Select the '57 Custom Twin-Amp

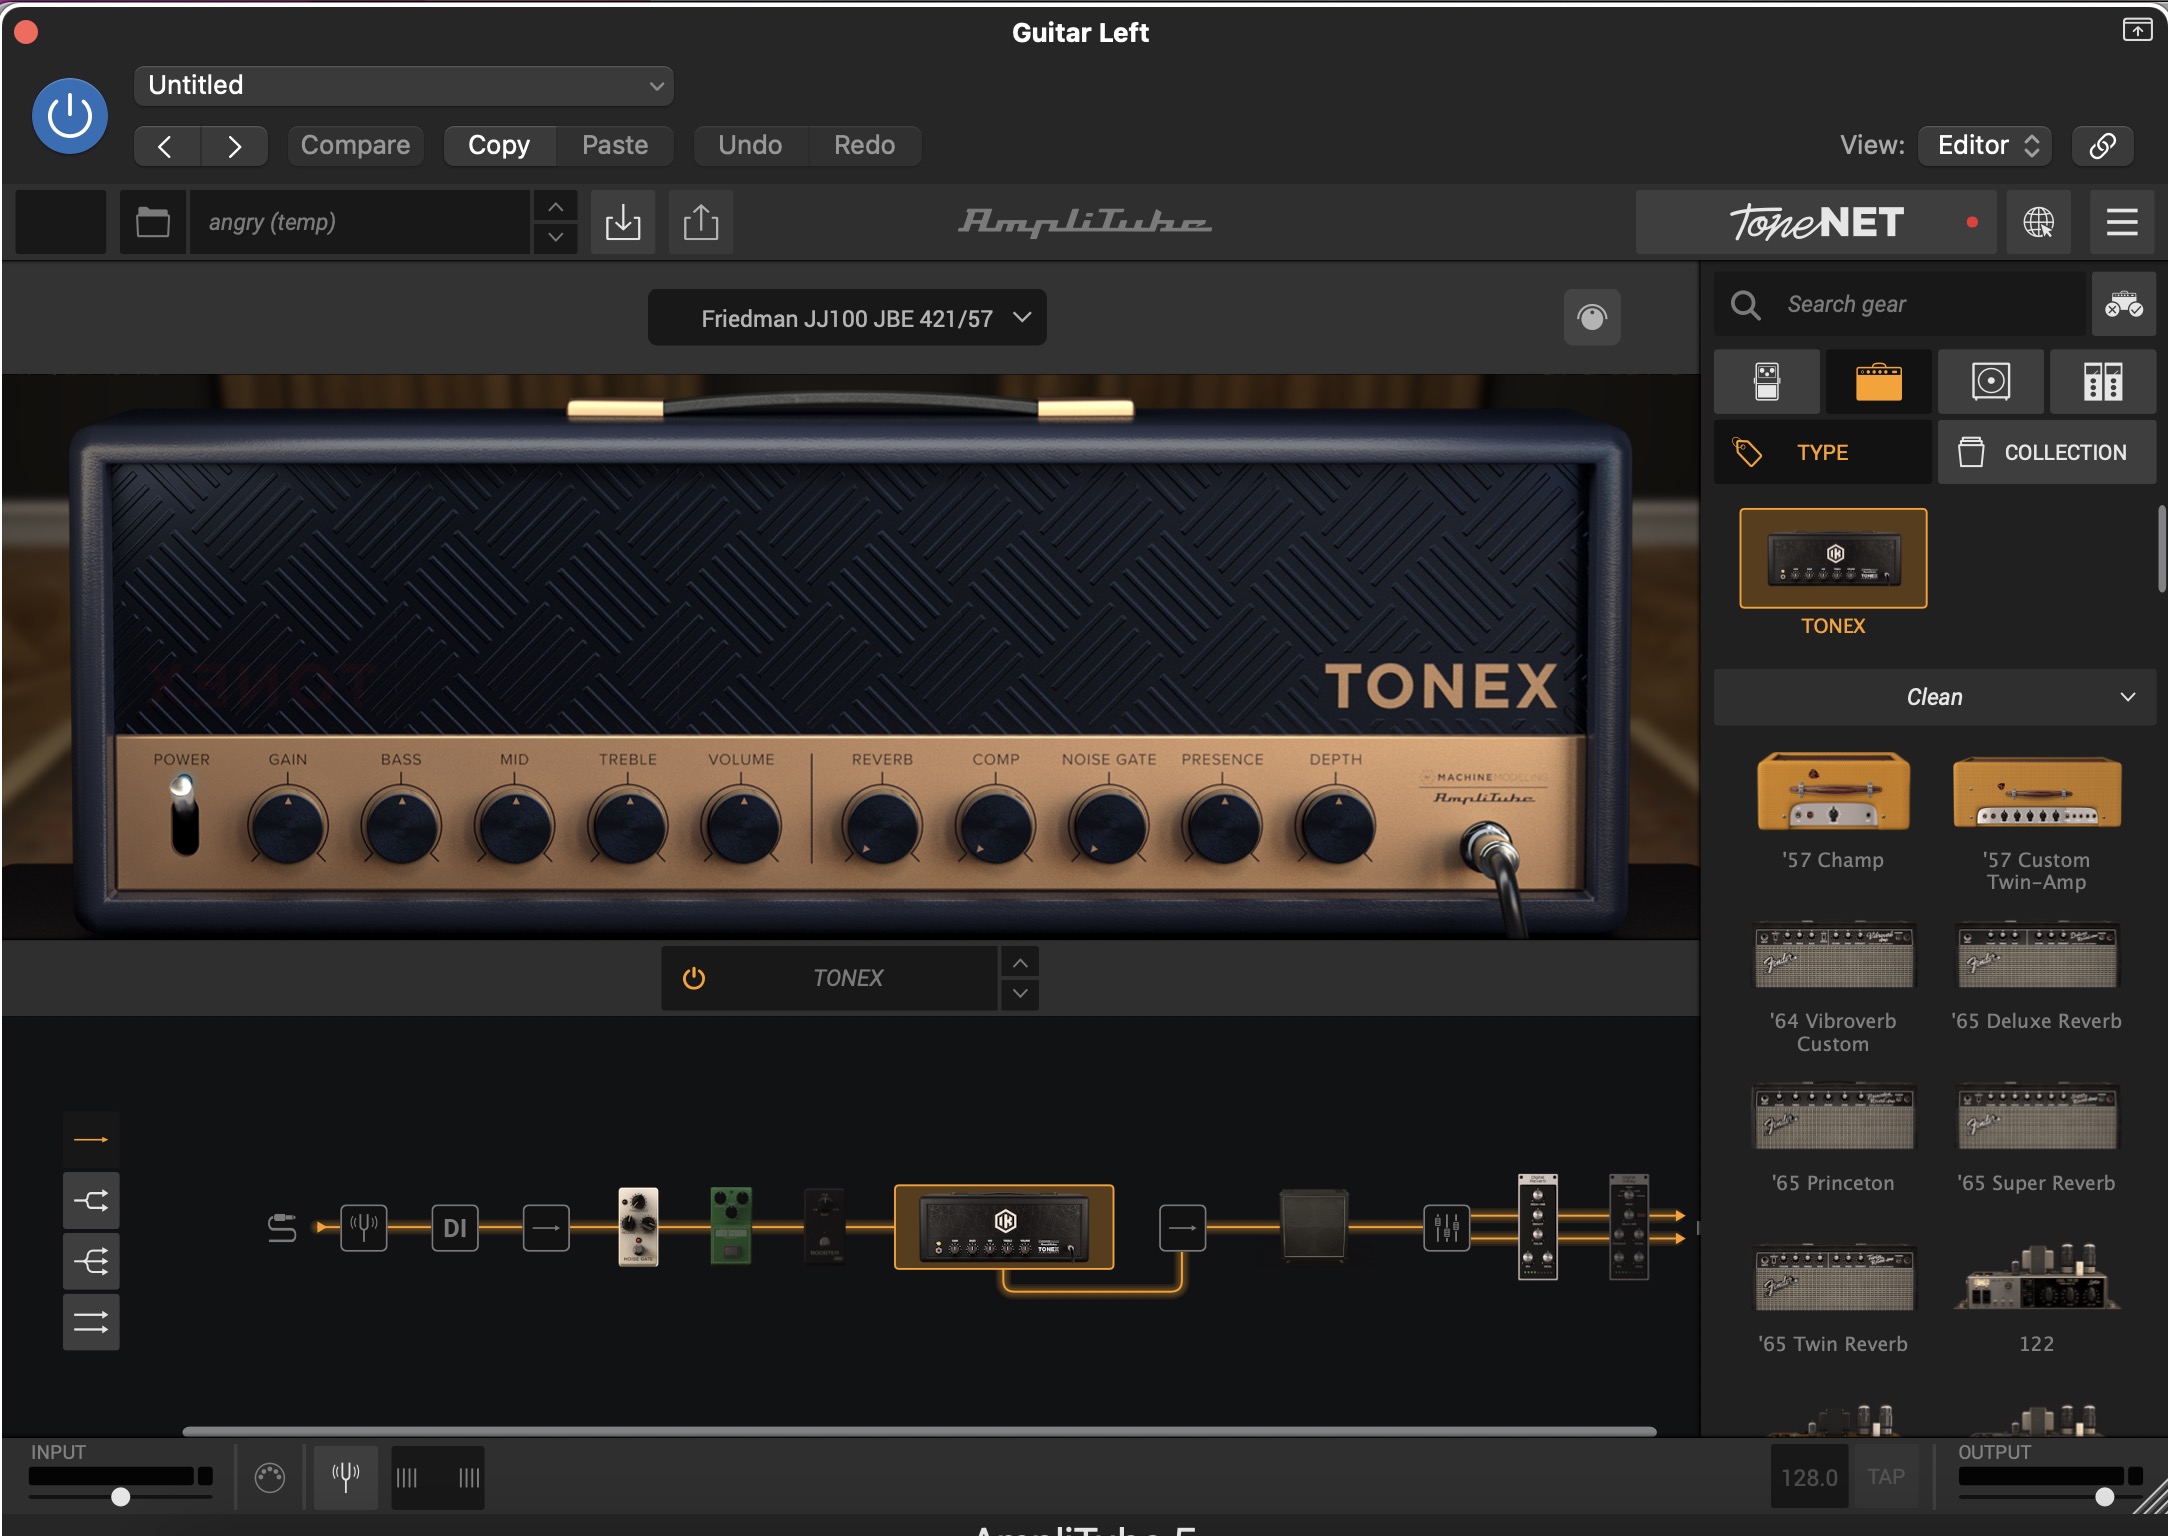tap(2037, 791)
